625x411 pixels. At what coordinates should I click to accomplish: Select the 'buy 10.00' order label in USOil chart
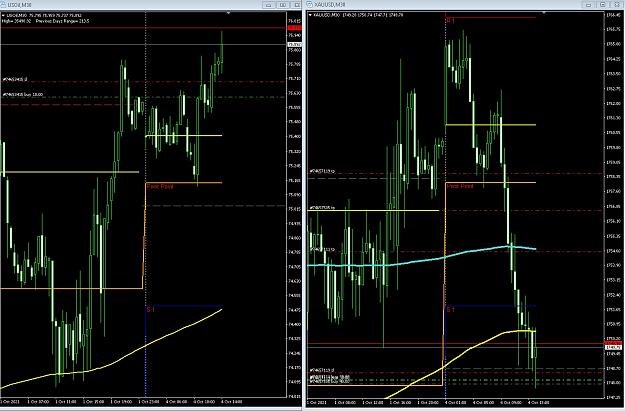coord(23,94)
